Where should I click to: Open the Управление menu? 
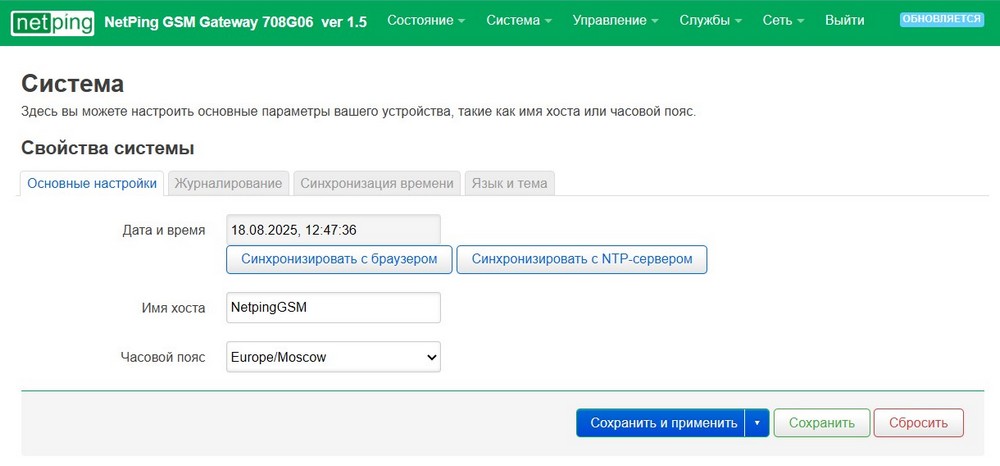615,21
